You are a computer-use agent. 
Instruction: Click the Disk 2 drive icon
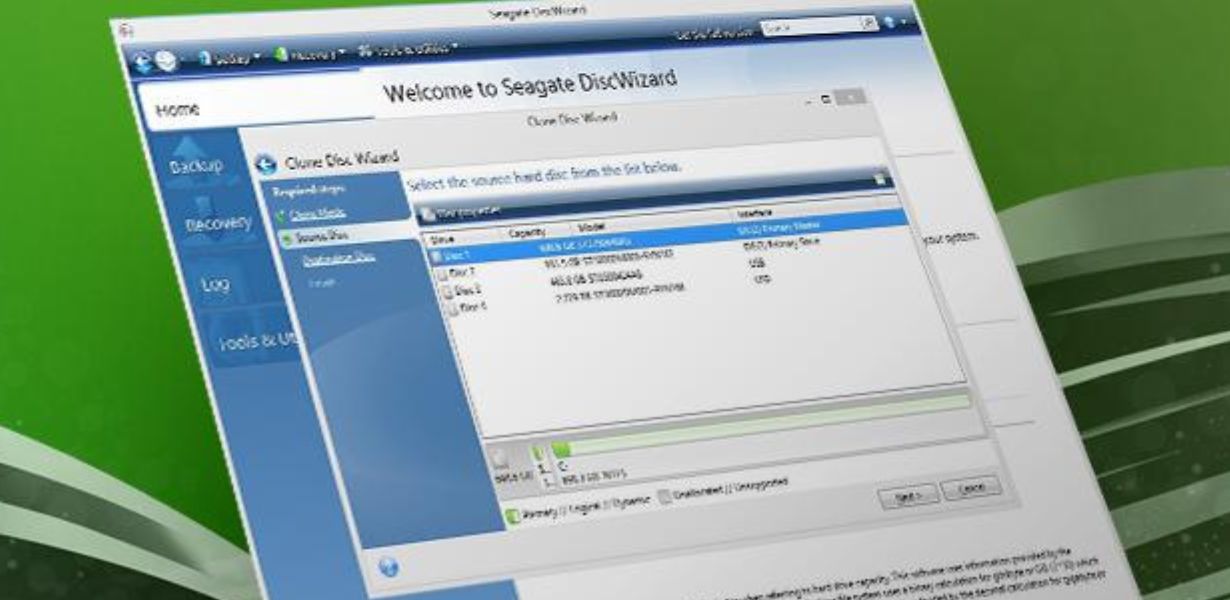pyautogui.click(x=449, y=290)
